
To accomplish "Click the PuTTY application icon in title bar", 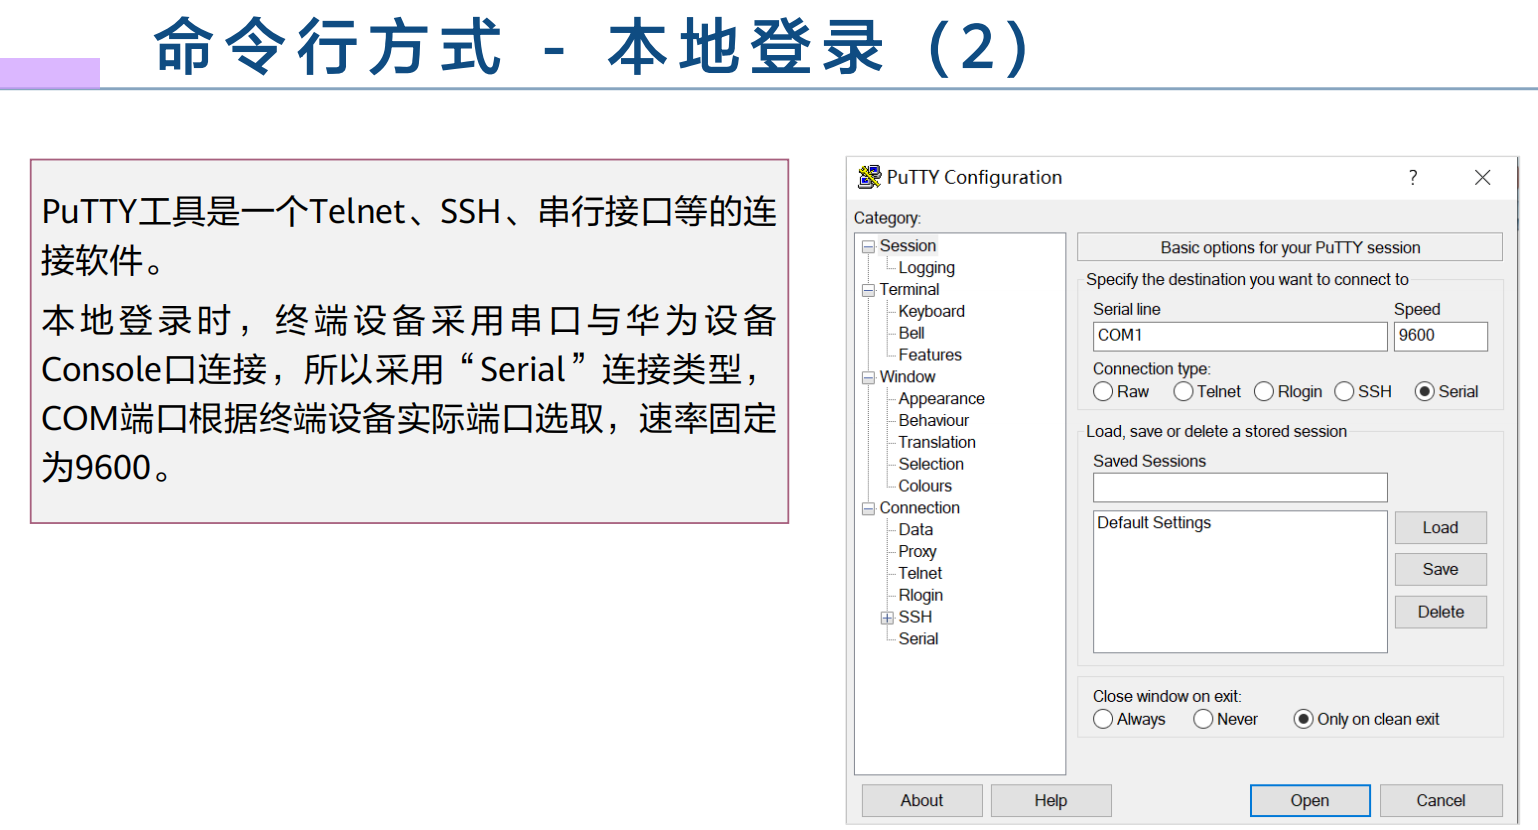I will 869,177.
